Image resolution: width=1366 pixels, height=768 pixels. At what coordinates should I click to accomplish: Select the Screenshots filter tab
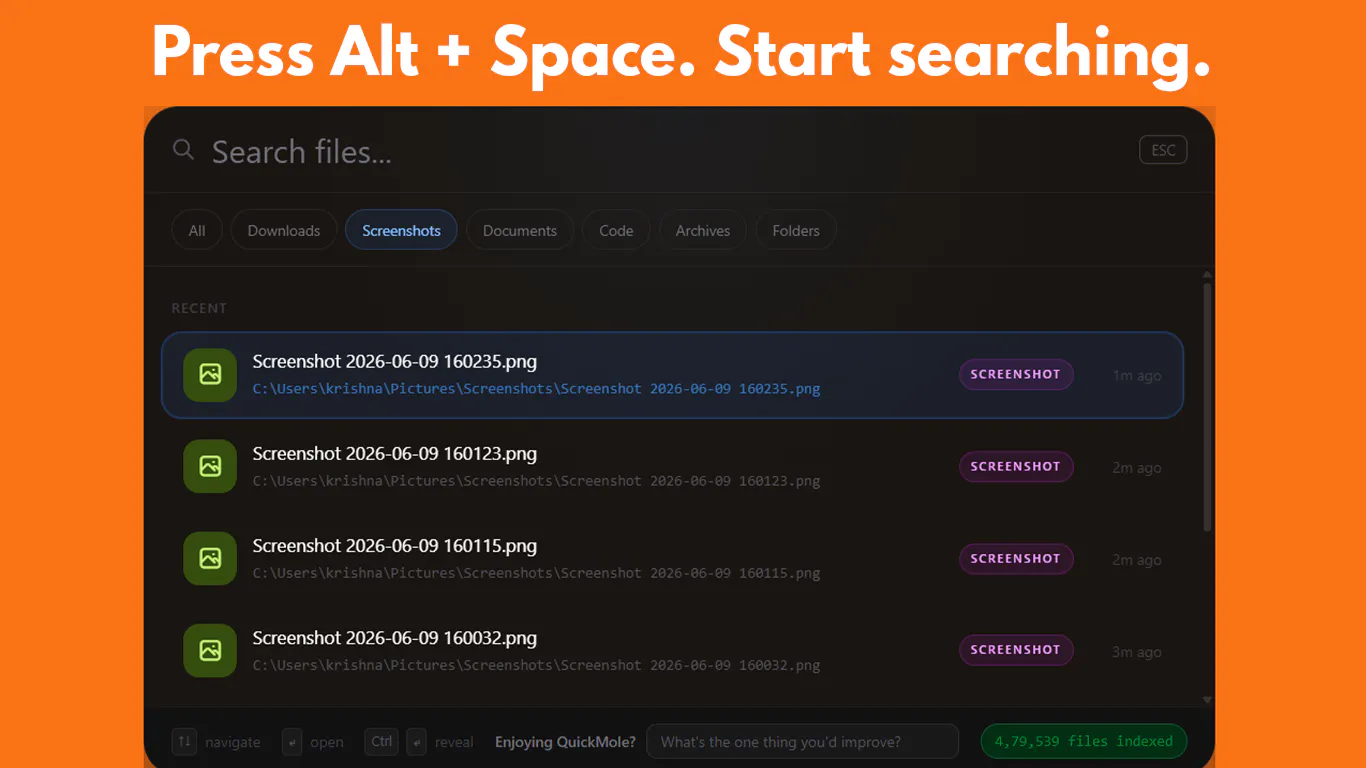click(401, 230)
